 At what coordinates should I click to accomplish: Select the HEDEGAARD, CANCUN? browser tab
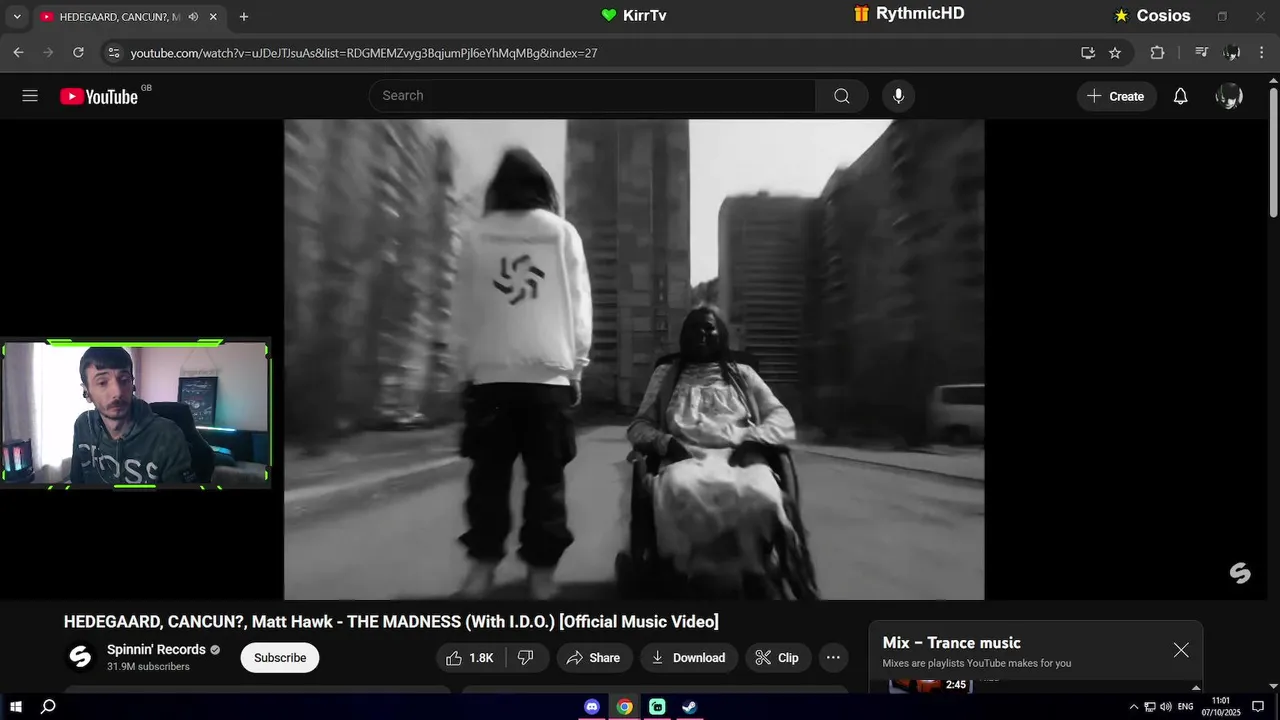pos(129,17)
